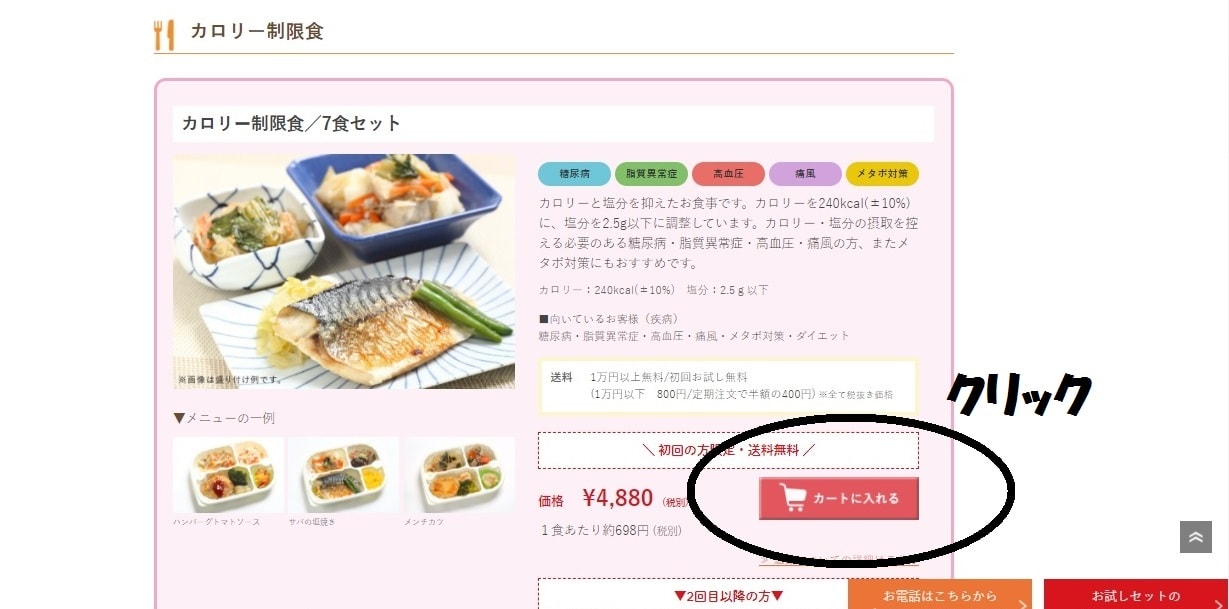The image size is (1229, 609).
Task: Click the red お試しセットの button
Action: point(1136,594)
